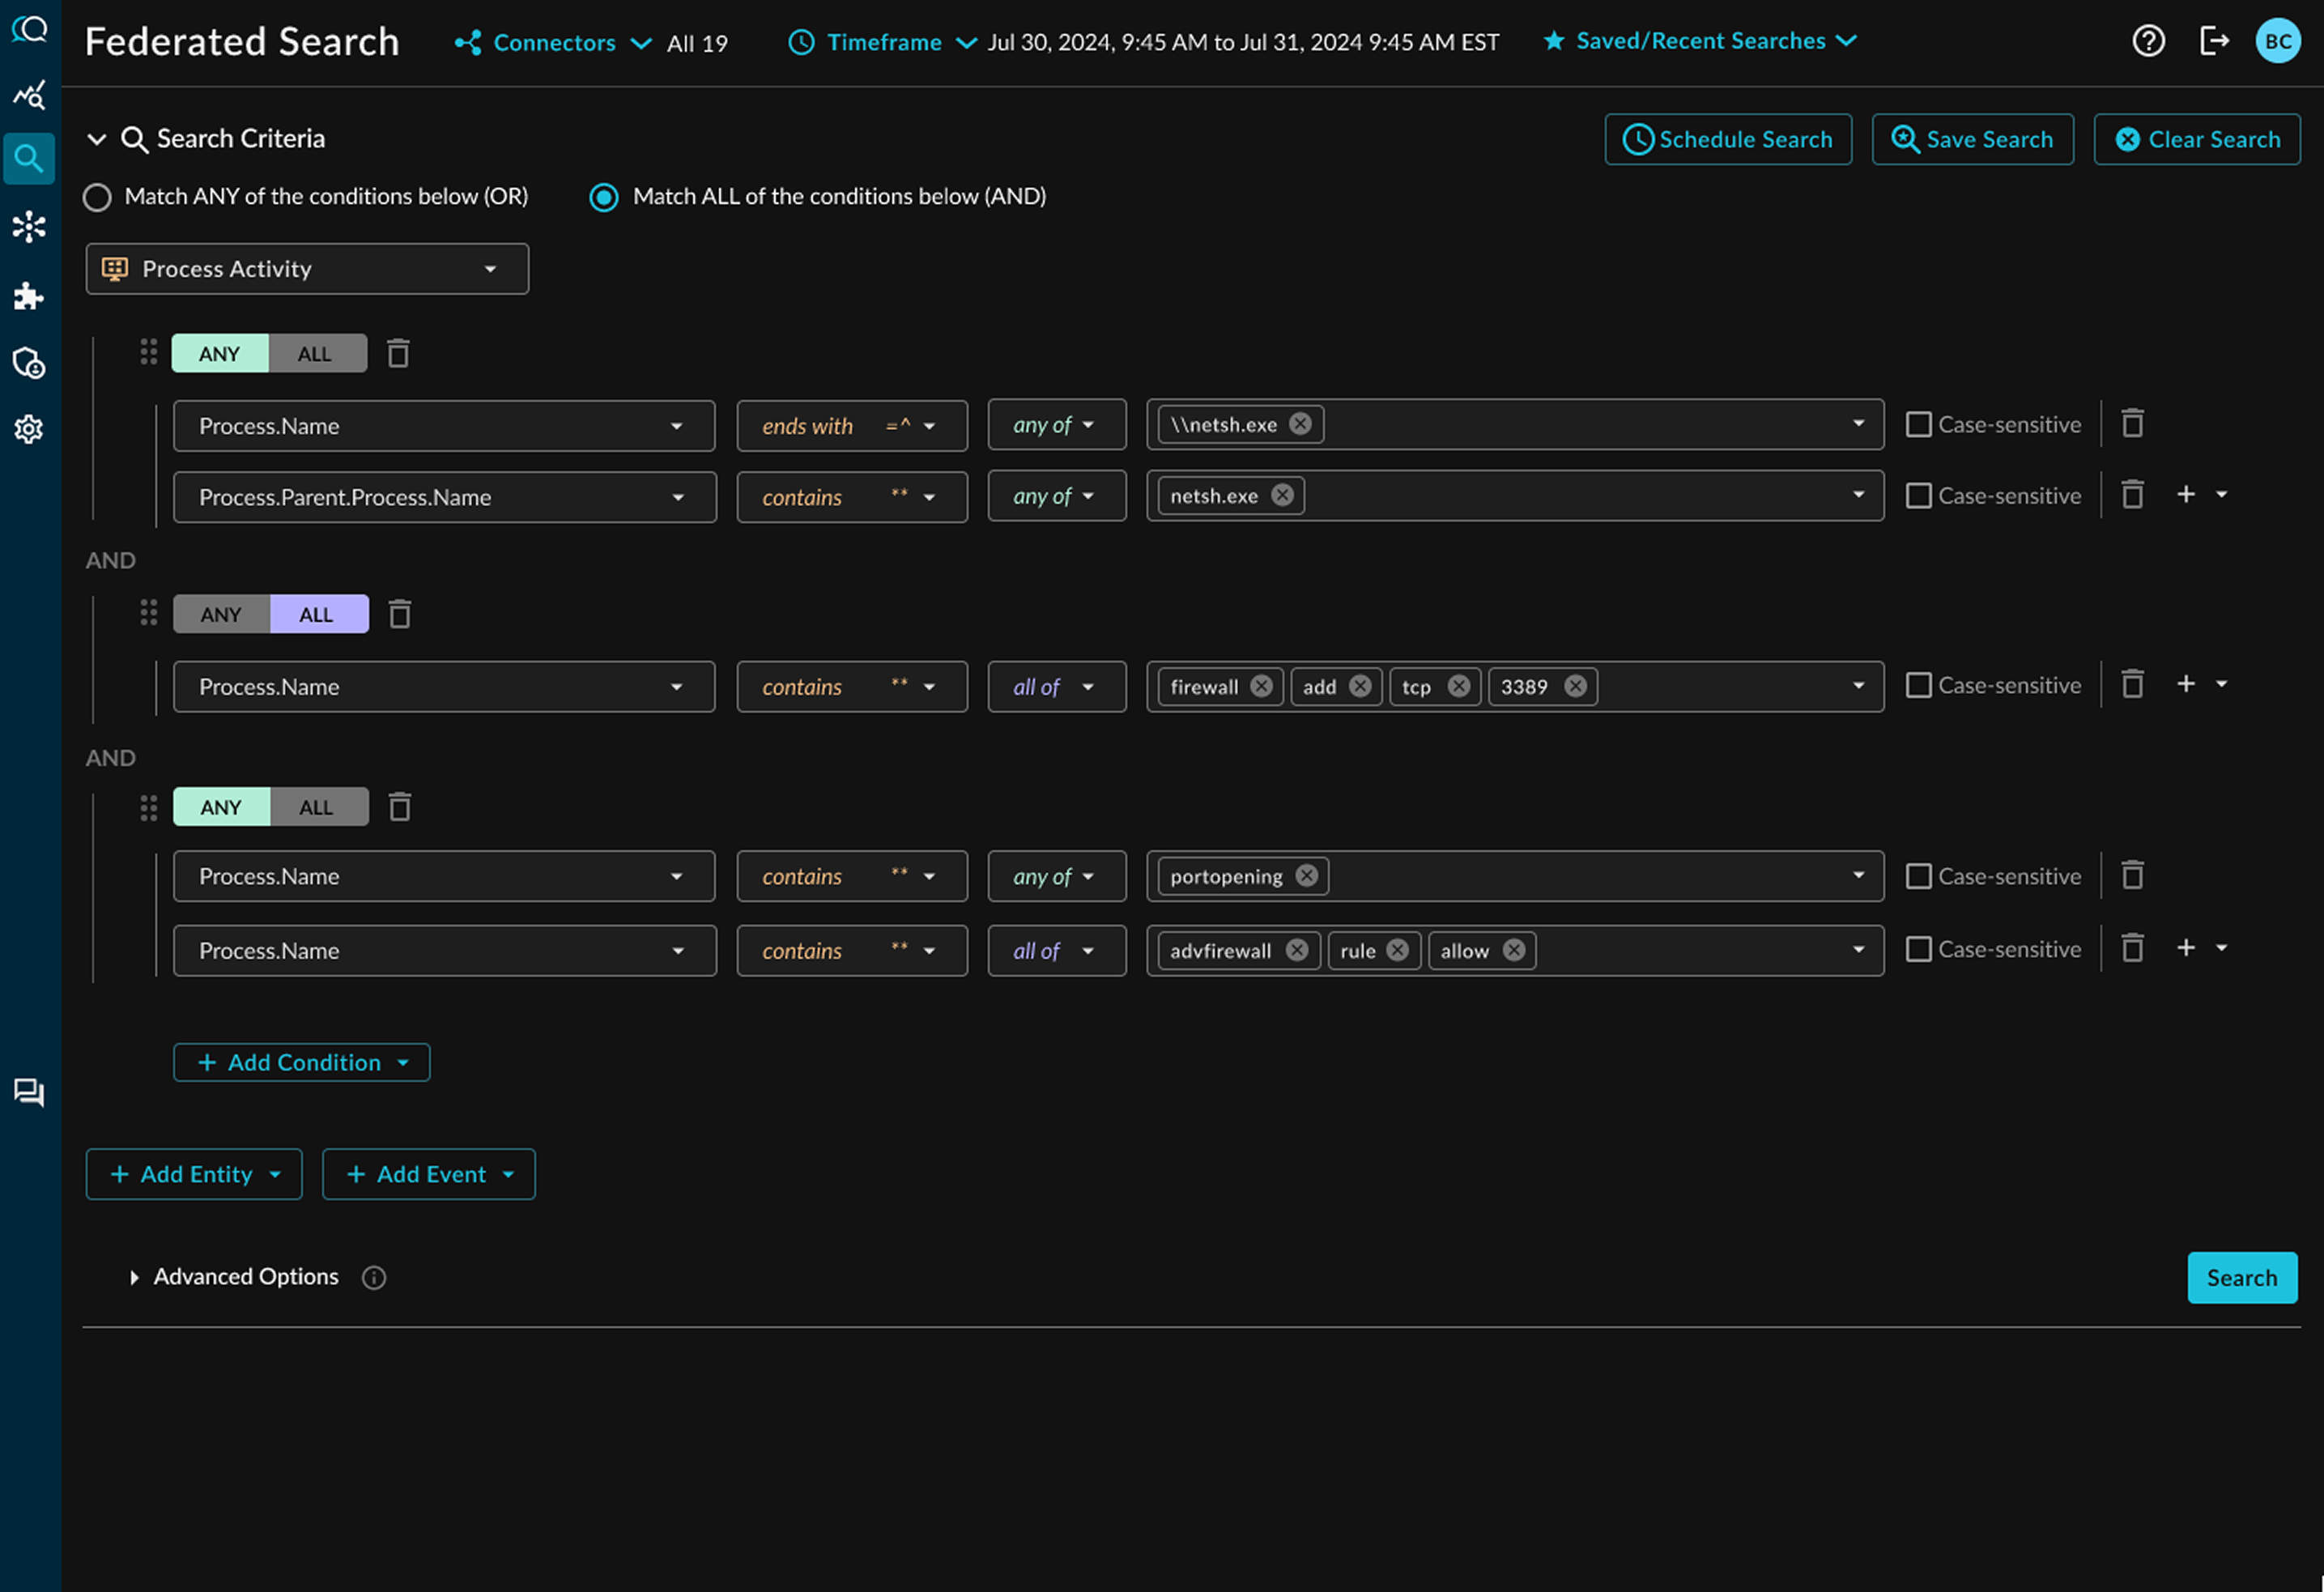Enable Case-sensitive for parent netsh.exe row
Screen dimensions: 2324x1592
(1918, 495)
